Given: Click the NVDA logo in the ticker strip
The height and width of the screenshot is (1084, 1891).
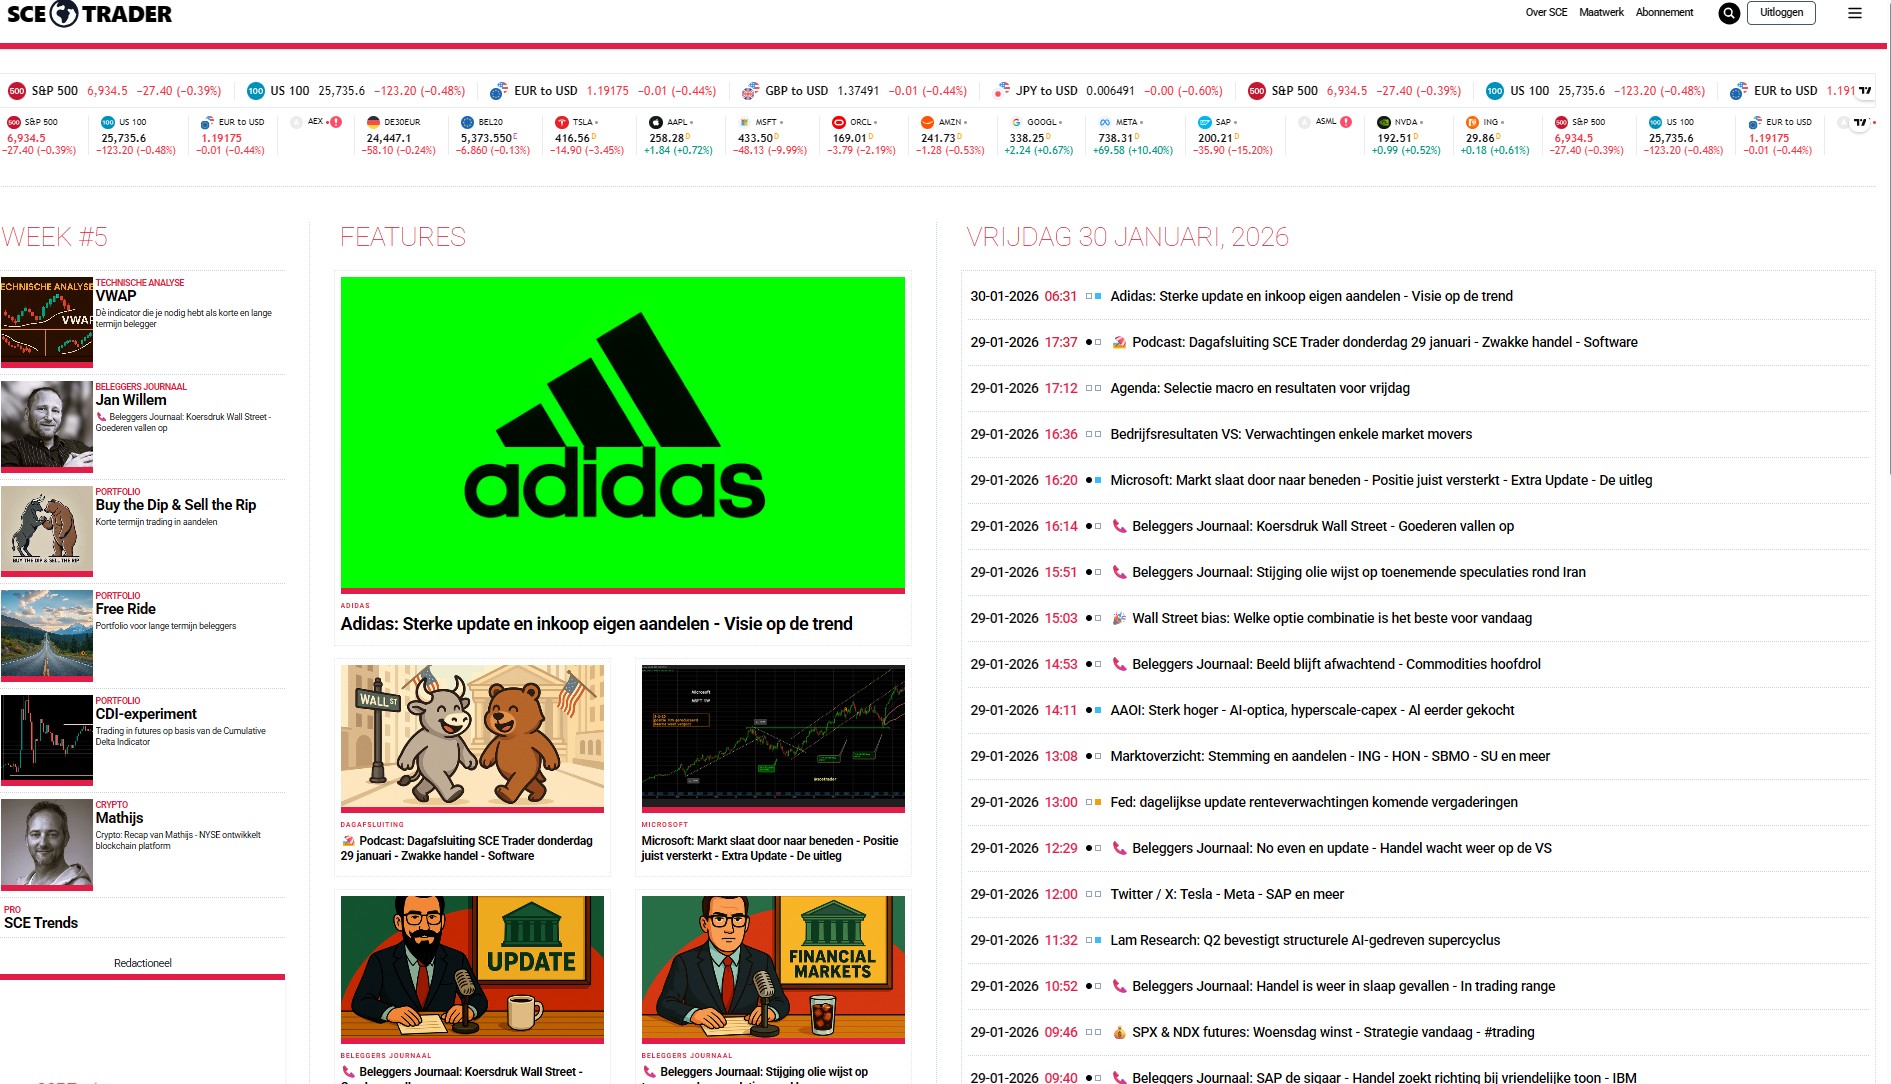Looking at the screenshot, I should pos(1386,122).
